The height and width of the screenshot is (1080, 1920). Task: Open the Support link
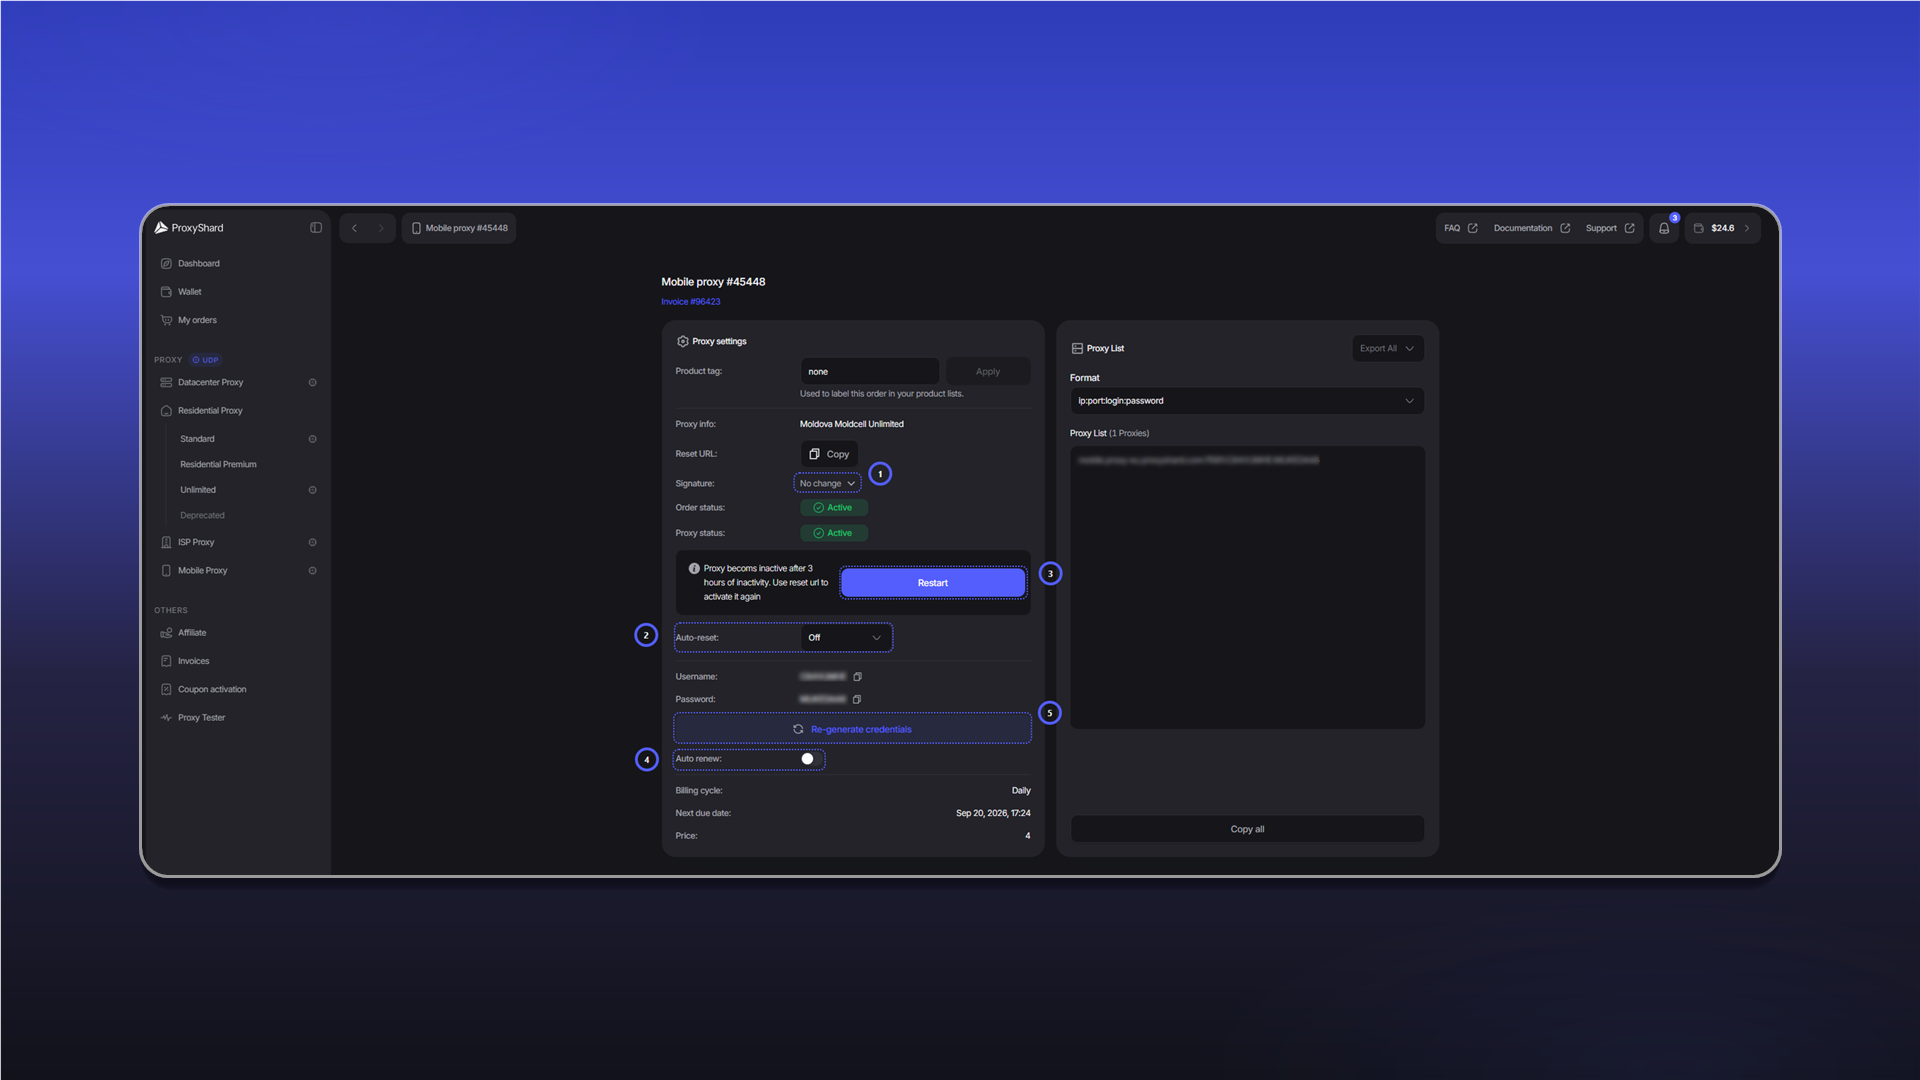click(1610, 228)
